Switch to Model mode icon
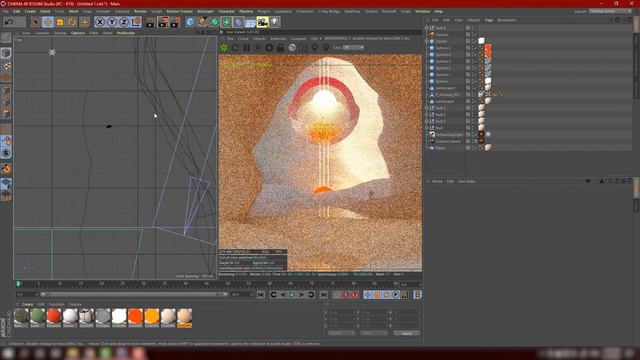The height and width of the screenshot is (360, 640). tap(6, 53)
